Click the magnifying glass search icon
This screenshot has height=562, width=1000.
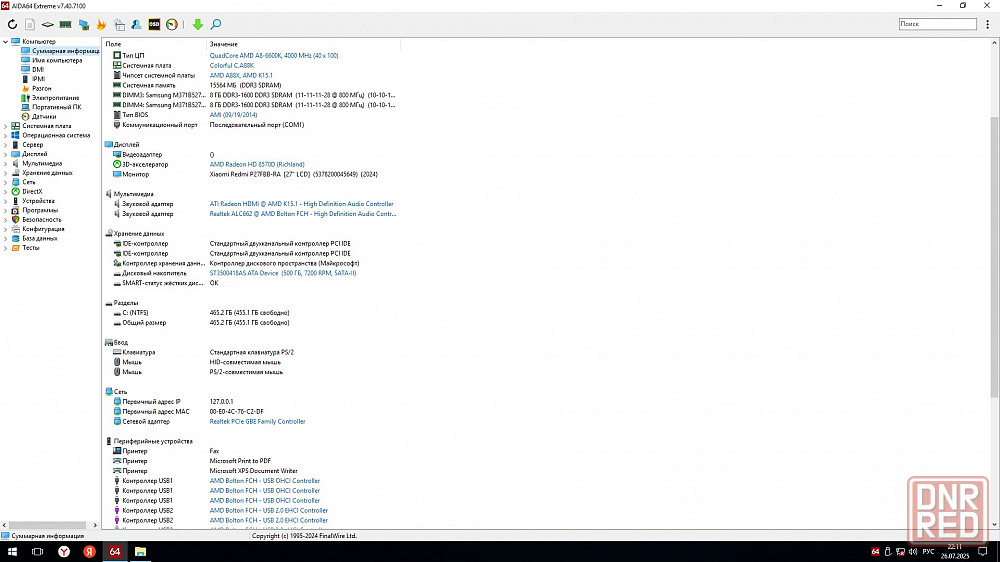(x=216, y=24)
